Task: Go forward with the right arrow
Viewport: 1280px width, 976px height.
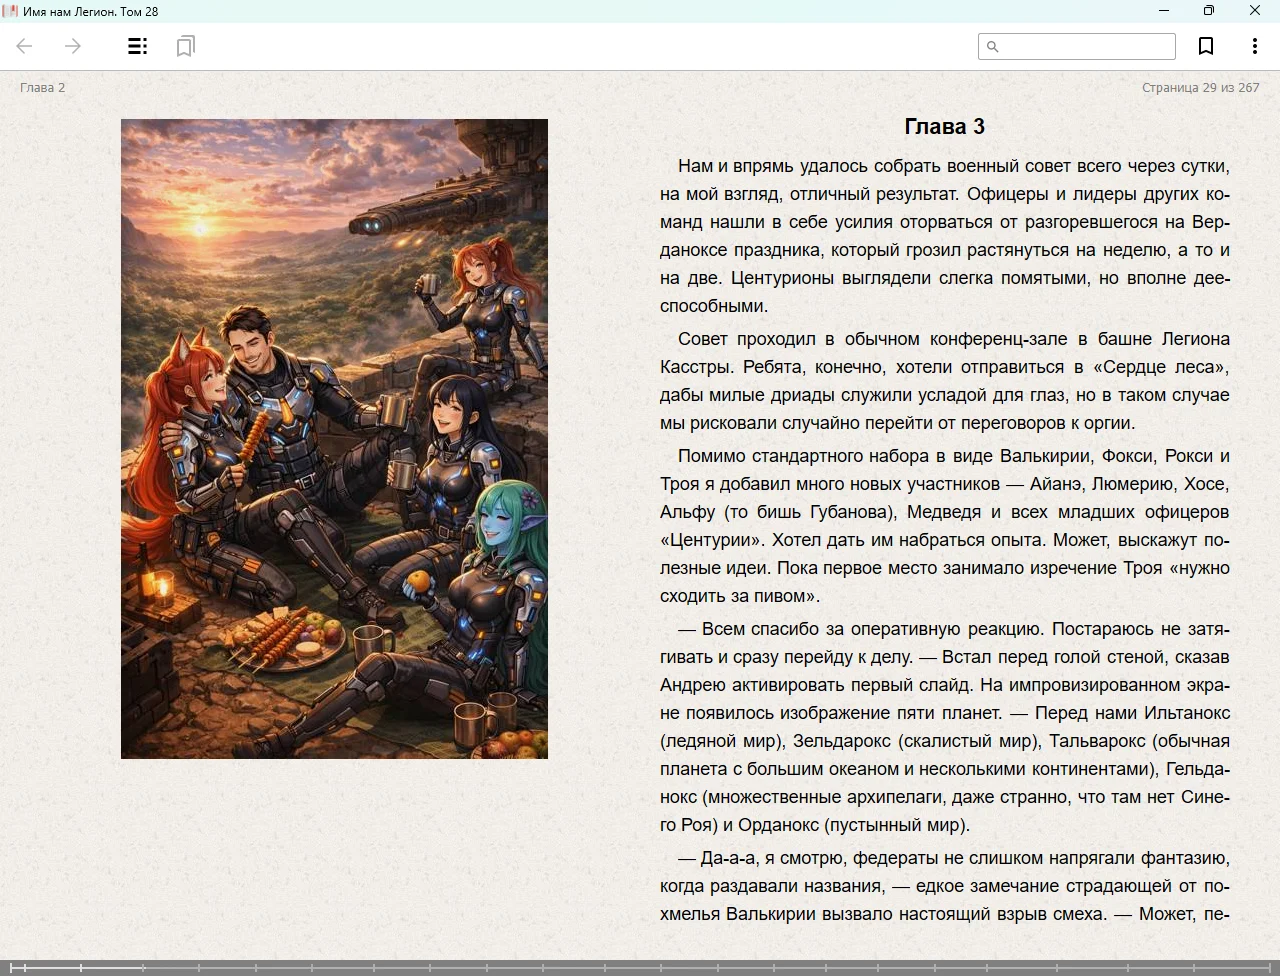Action: [x=73, y=46]
